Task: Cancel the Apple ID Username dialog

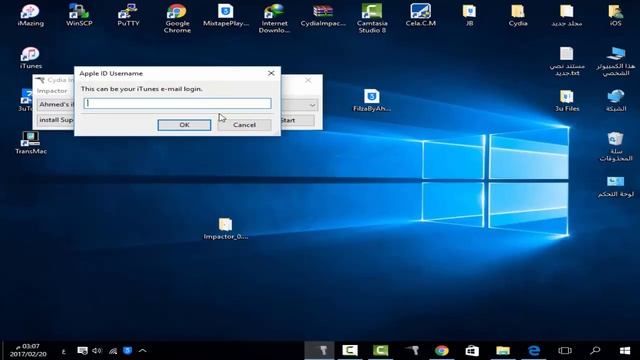Action: pos(244,125)
